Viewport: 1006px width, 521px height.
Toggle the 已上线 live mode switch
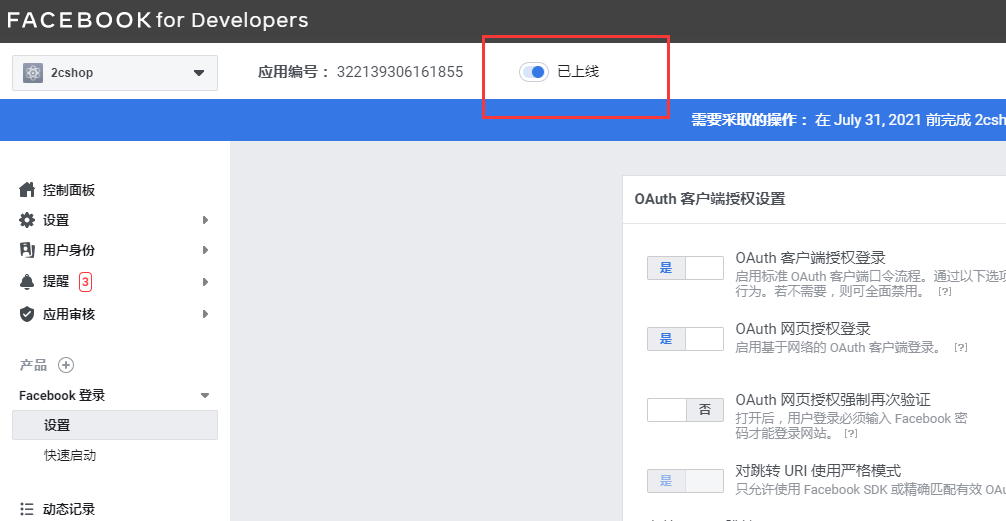coord(534,72)
